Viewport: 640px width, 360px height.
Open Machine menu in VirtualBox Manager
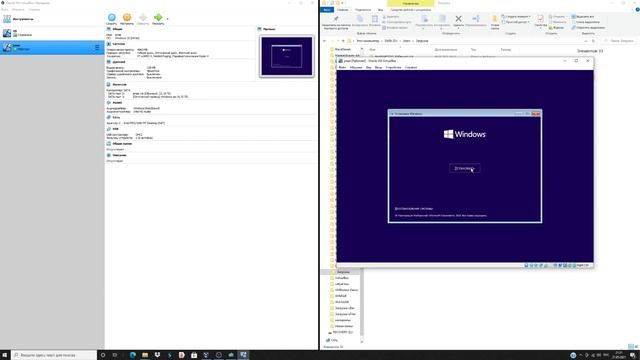(x=18, y=9)
